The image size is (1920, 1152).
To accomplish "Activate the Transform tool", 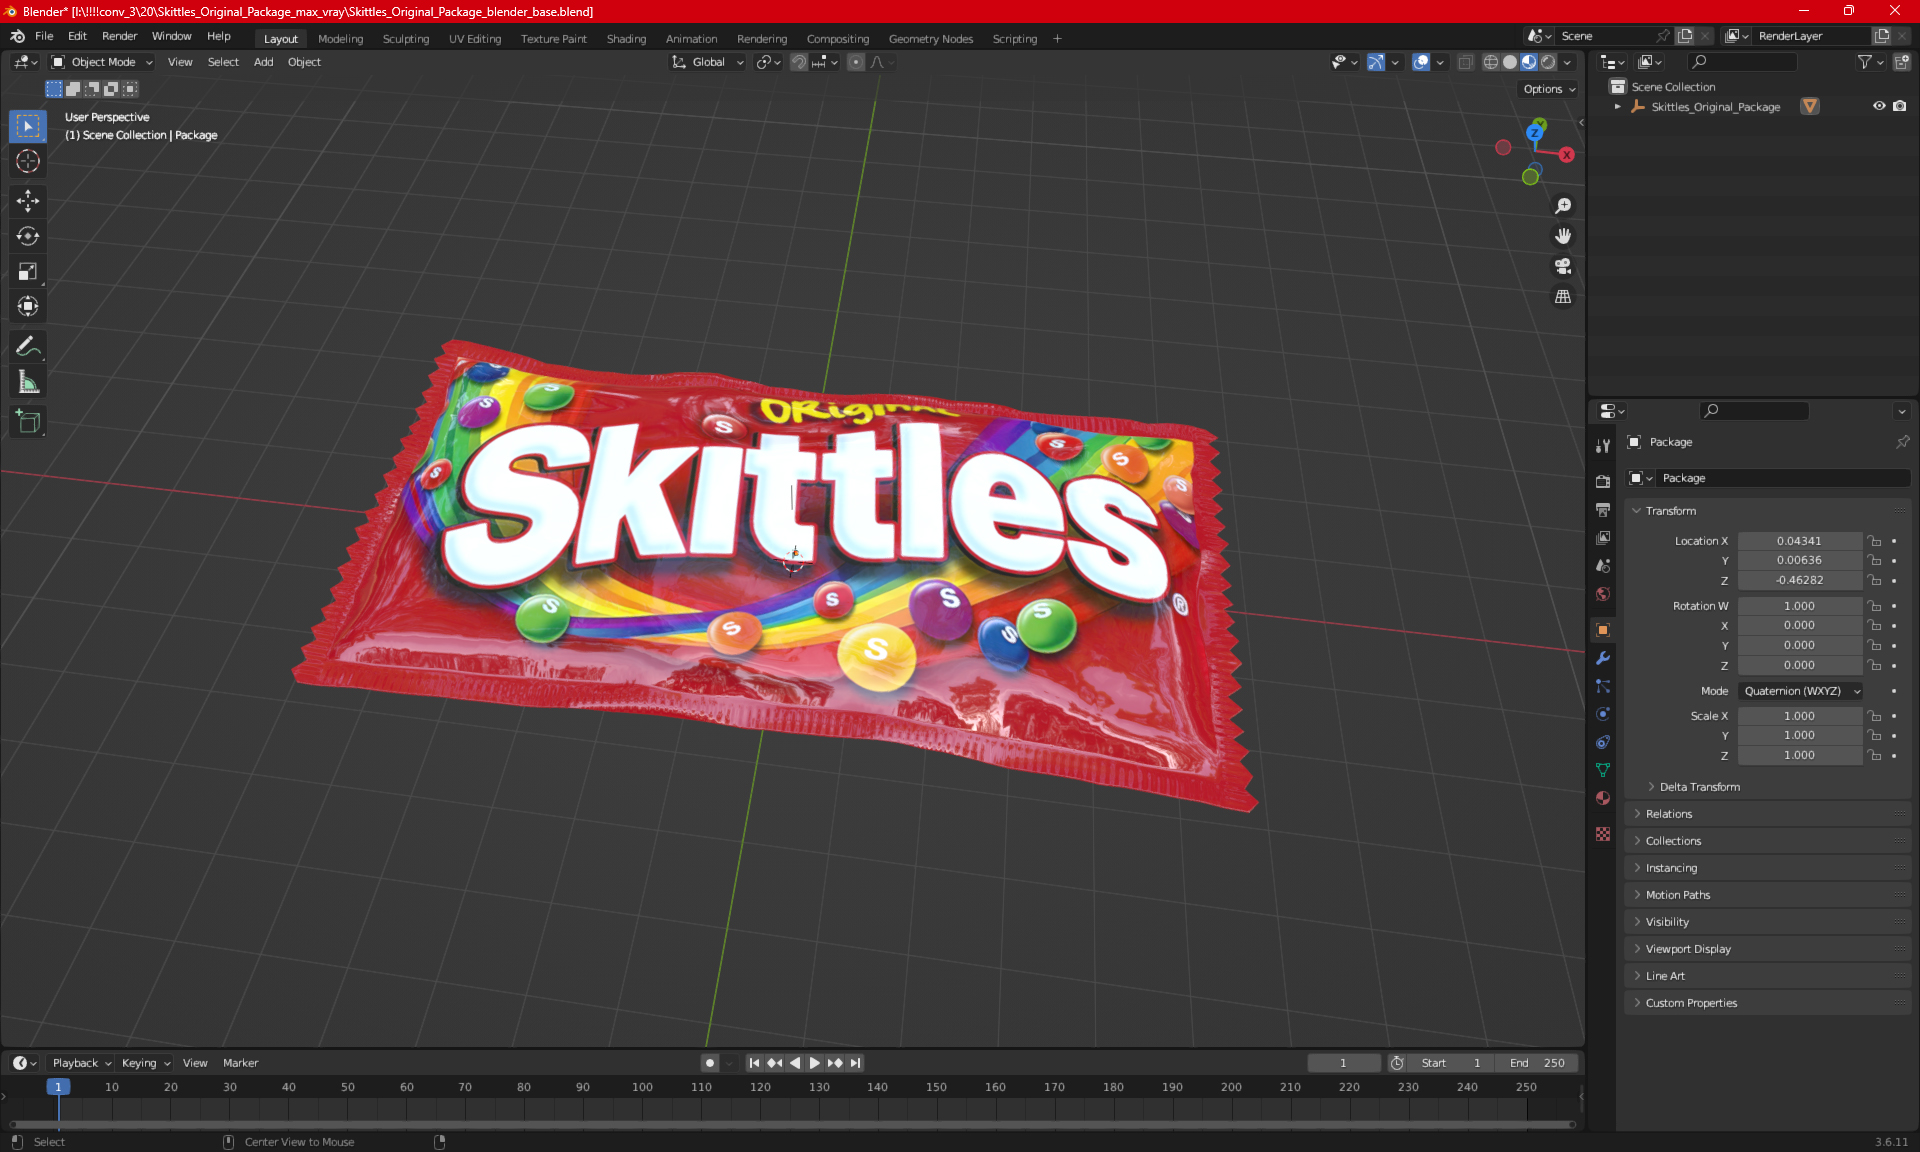I will [x=28, y=306].
